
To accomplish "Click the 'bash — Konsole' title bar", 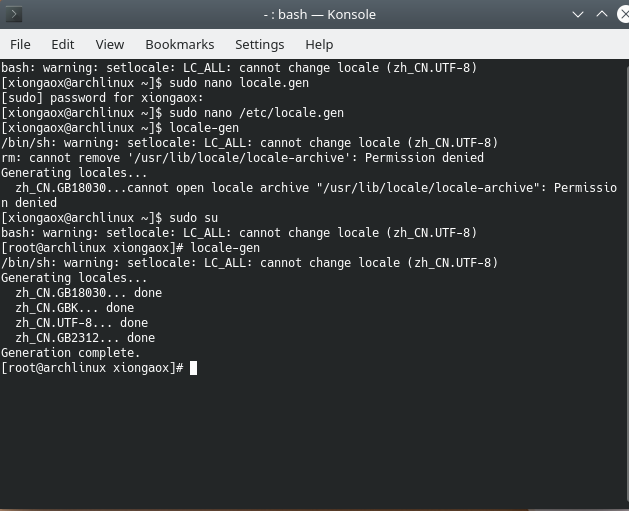I will point(319,14).
